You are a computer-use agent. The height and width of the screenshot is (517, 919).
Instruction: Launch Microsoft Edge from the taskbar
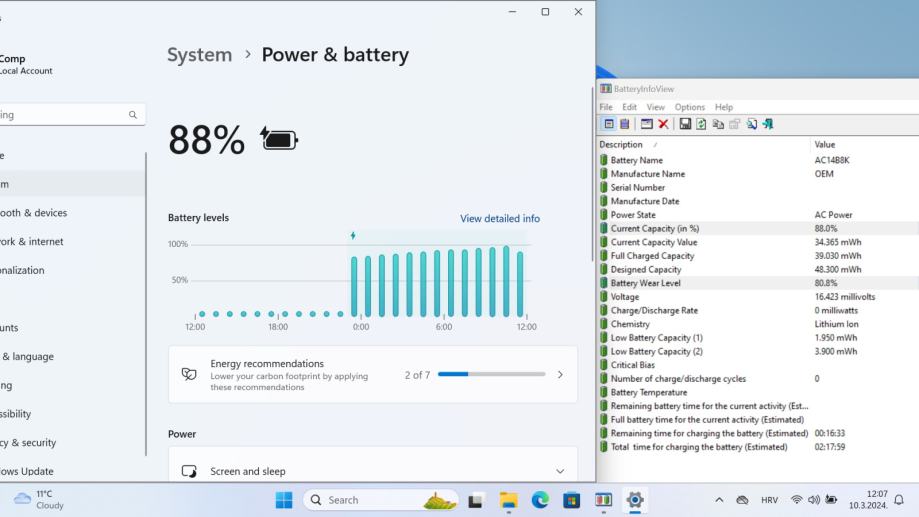click(540, 500)
